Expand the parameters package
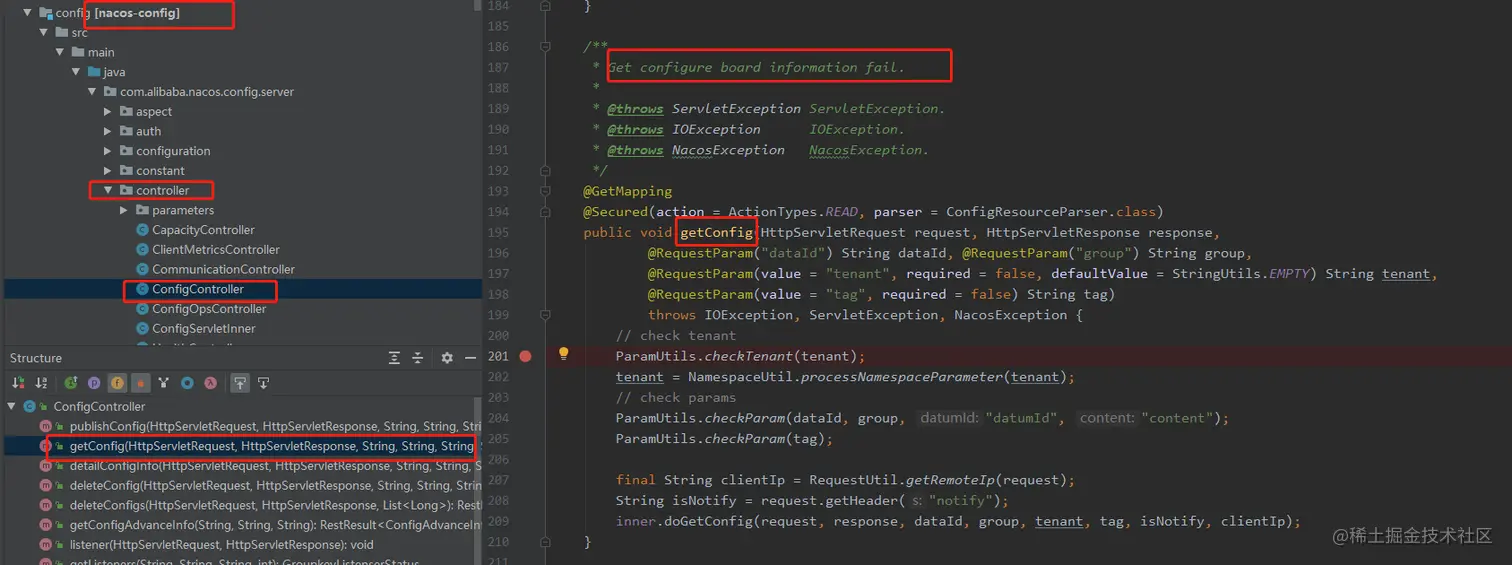This screenshot has width=1512, height=565. click(124, 210)
